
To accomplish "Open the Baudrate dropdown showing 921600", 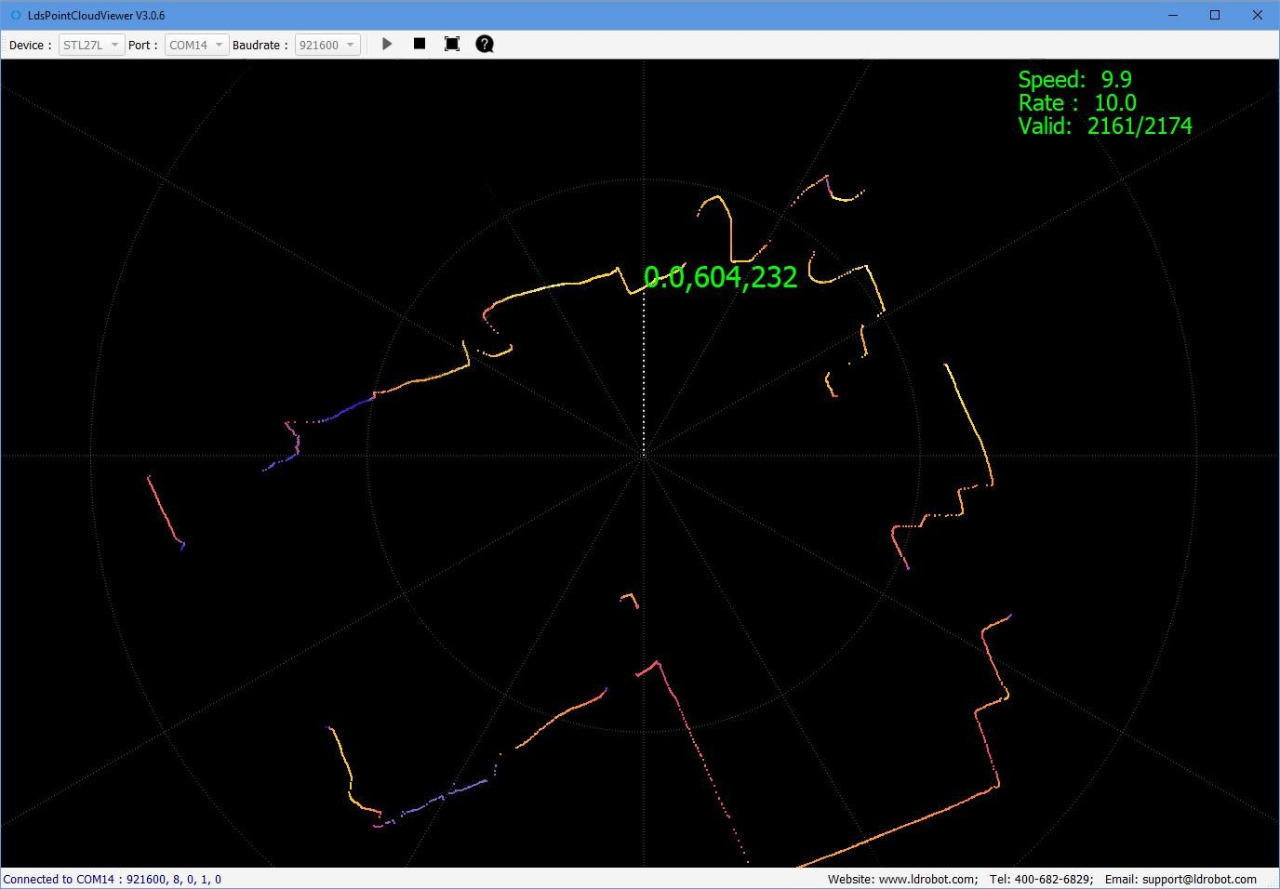I will [x=327, y=45].
